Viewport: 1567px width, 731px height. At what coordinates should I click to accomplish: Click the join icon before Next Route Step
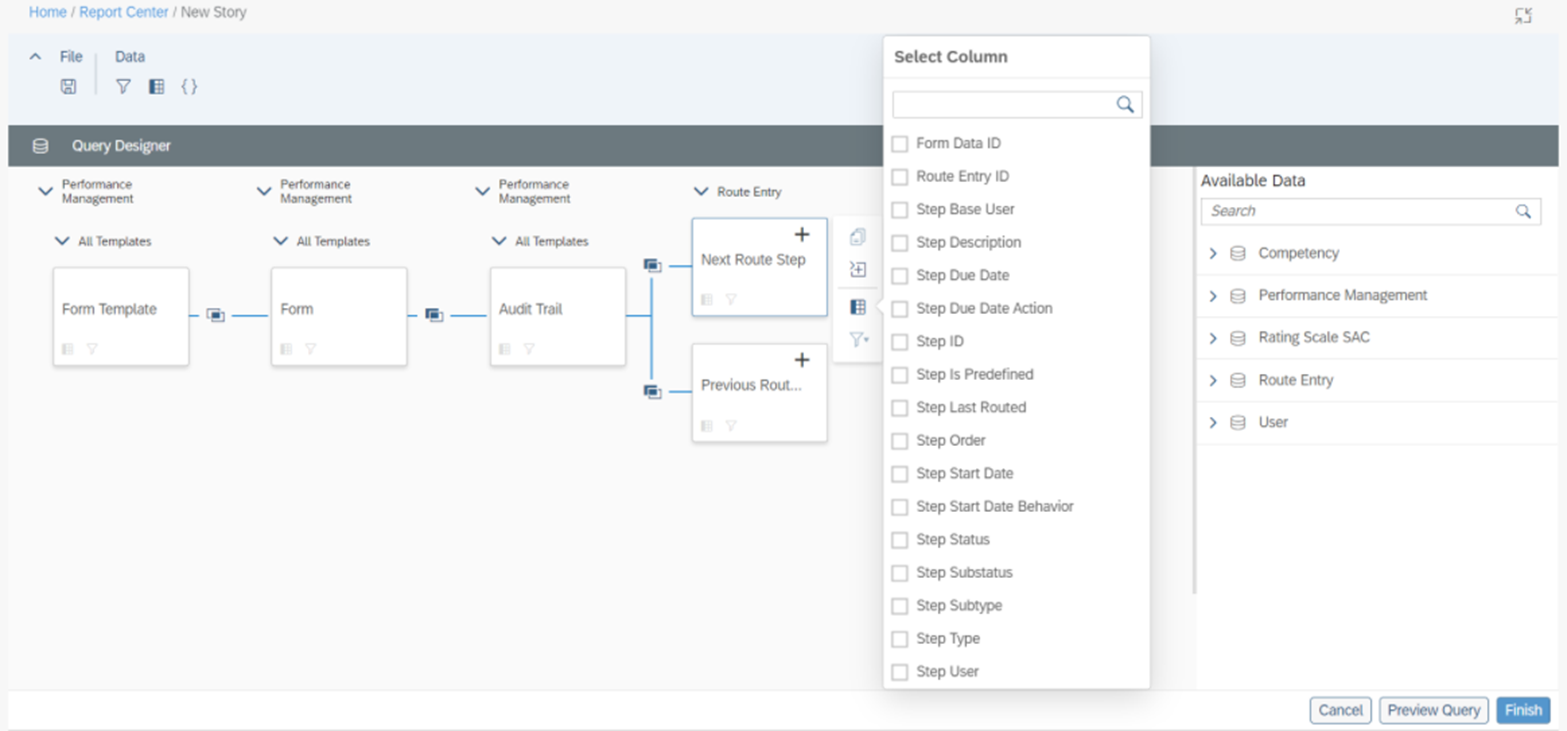tap(652, 266)
